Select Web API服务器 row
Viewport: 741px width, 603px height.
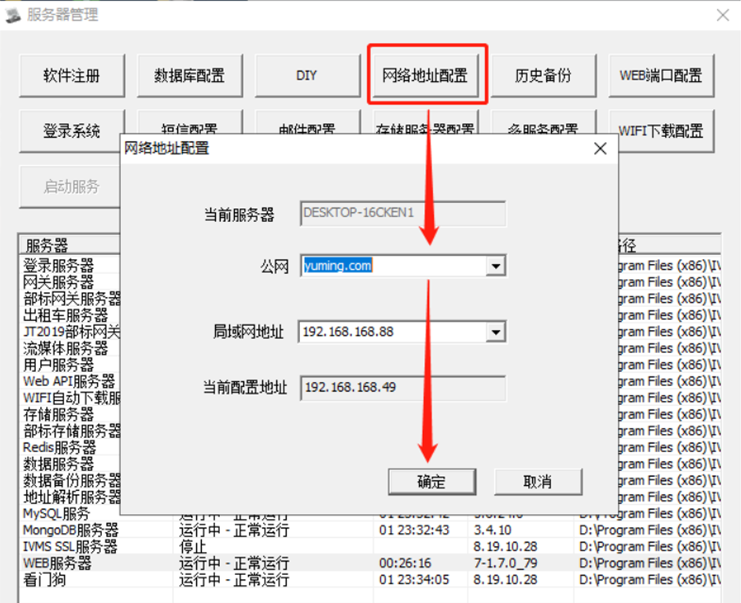pos(71,381)
